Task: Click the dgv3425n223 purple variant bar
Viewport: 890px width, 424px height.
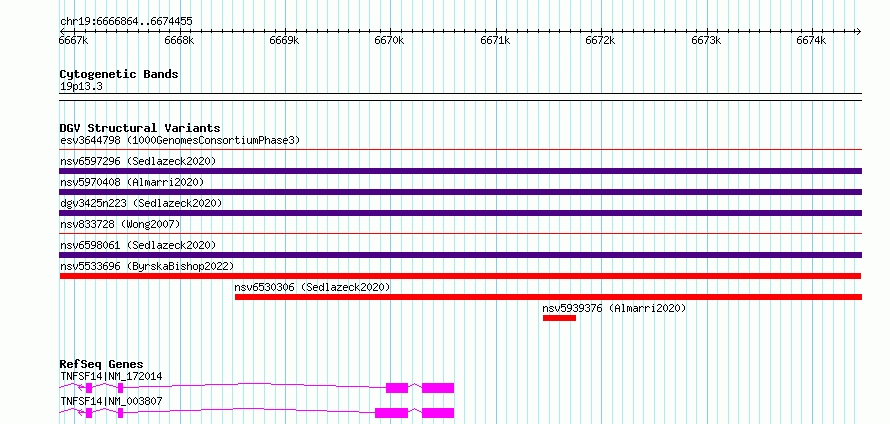Action: point(460,213)
